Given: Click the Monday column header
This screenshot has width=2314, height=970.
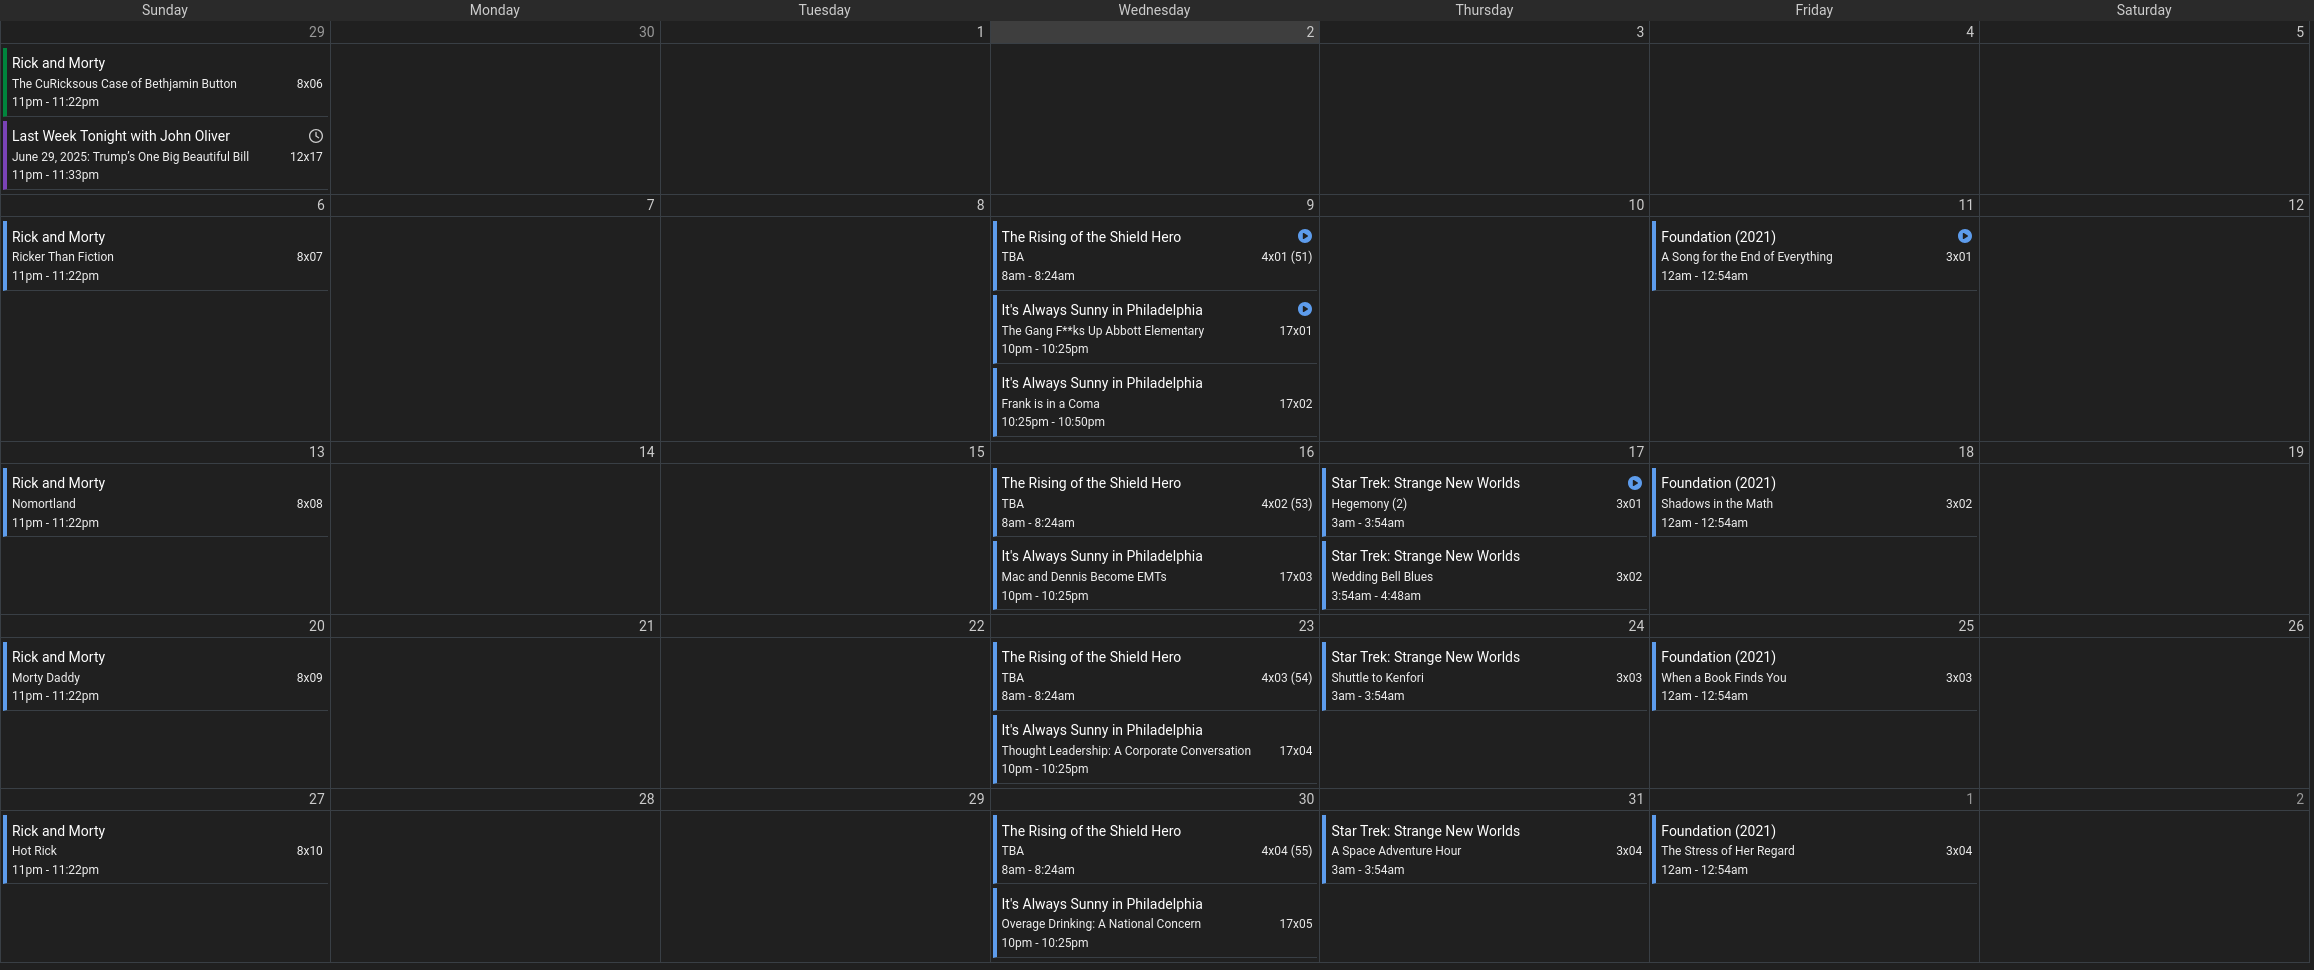Looking at the screenshot, I should pyautogui.click(x=495, y=10).
